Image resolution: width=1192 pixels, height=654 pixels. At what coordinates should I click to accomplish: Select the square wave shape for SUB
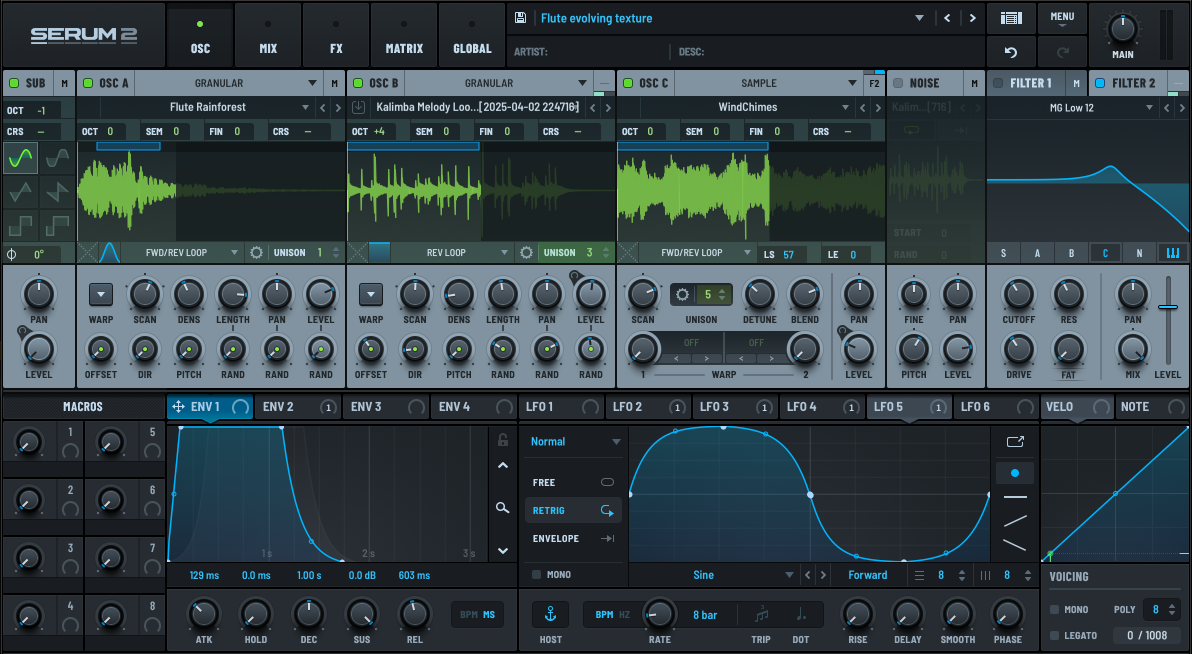point(21,225)
